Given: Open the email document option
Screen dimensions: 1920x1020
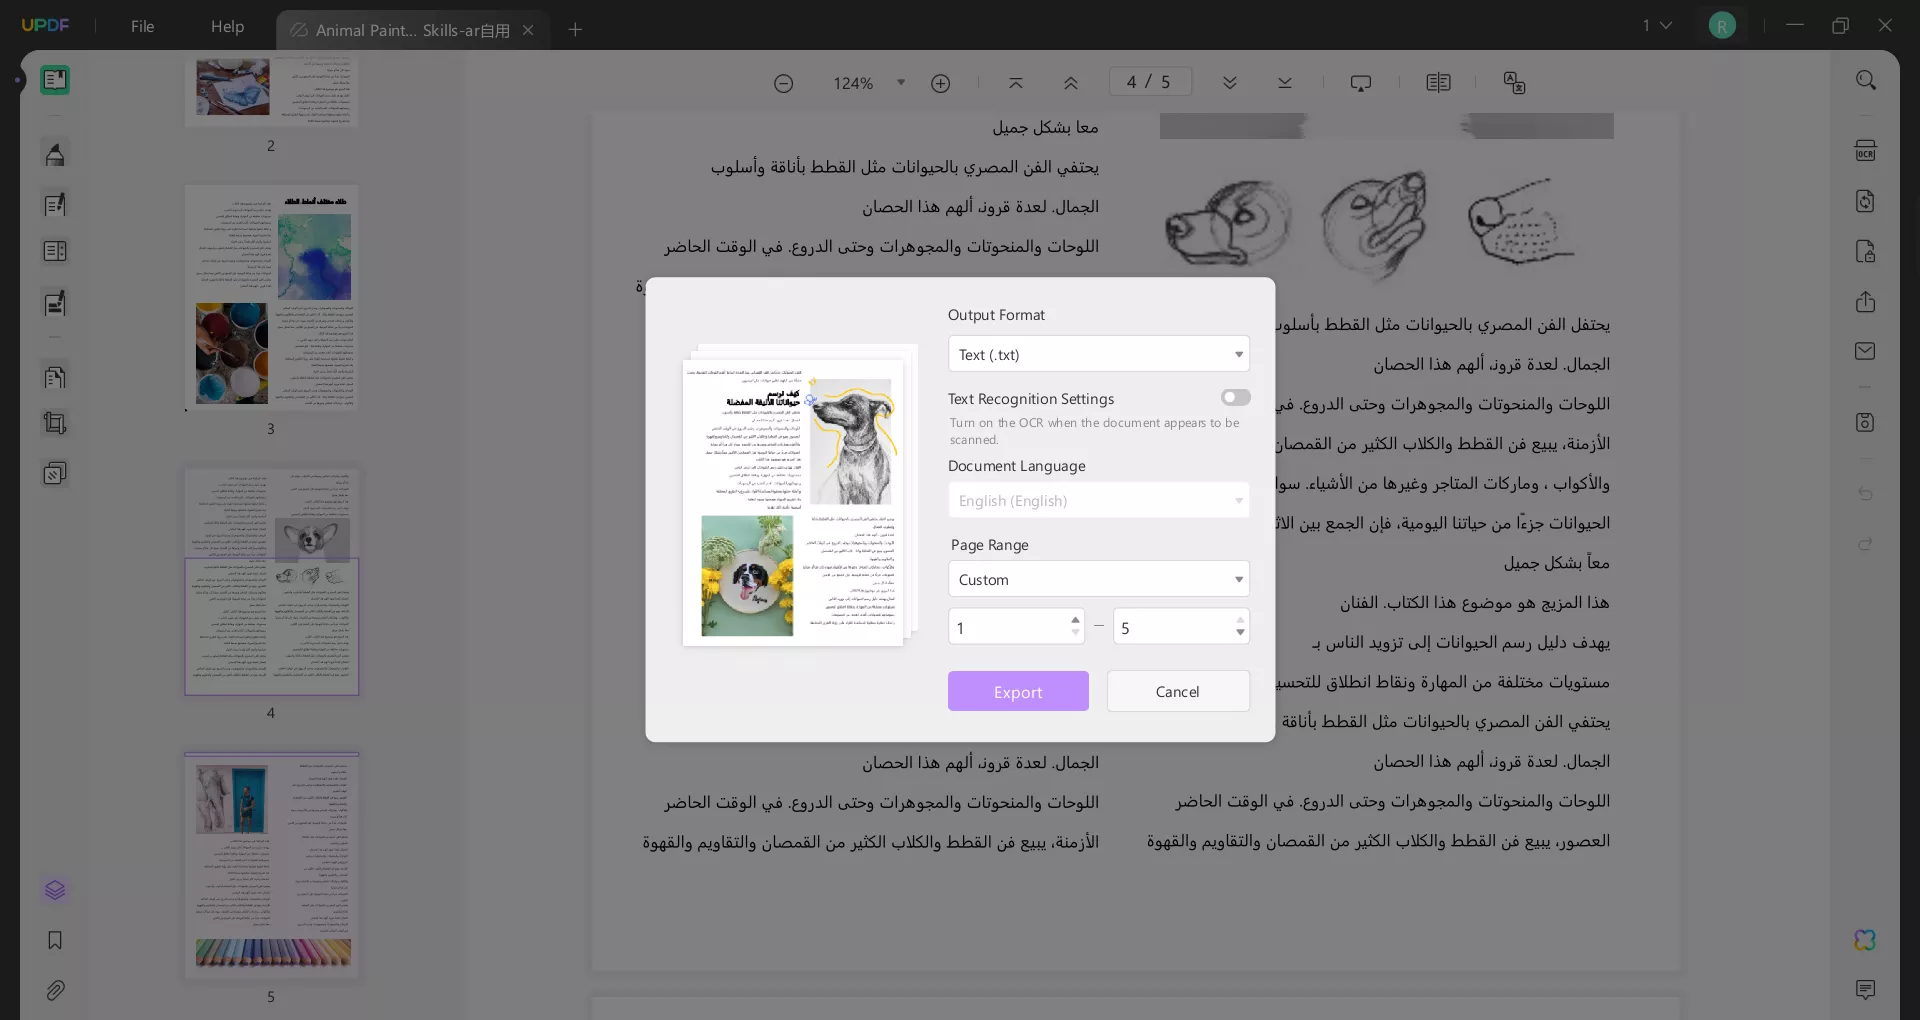Looking at the screenshot, I should (1866, 351).
